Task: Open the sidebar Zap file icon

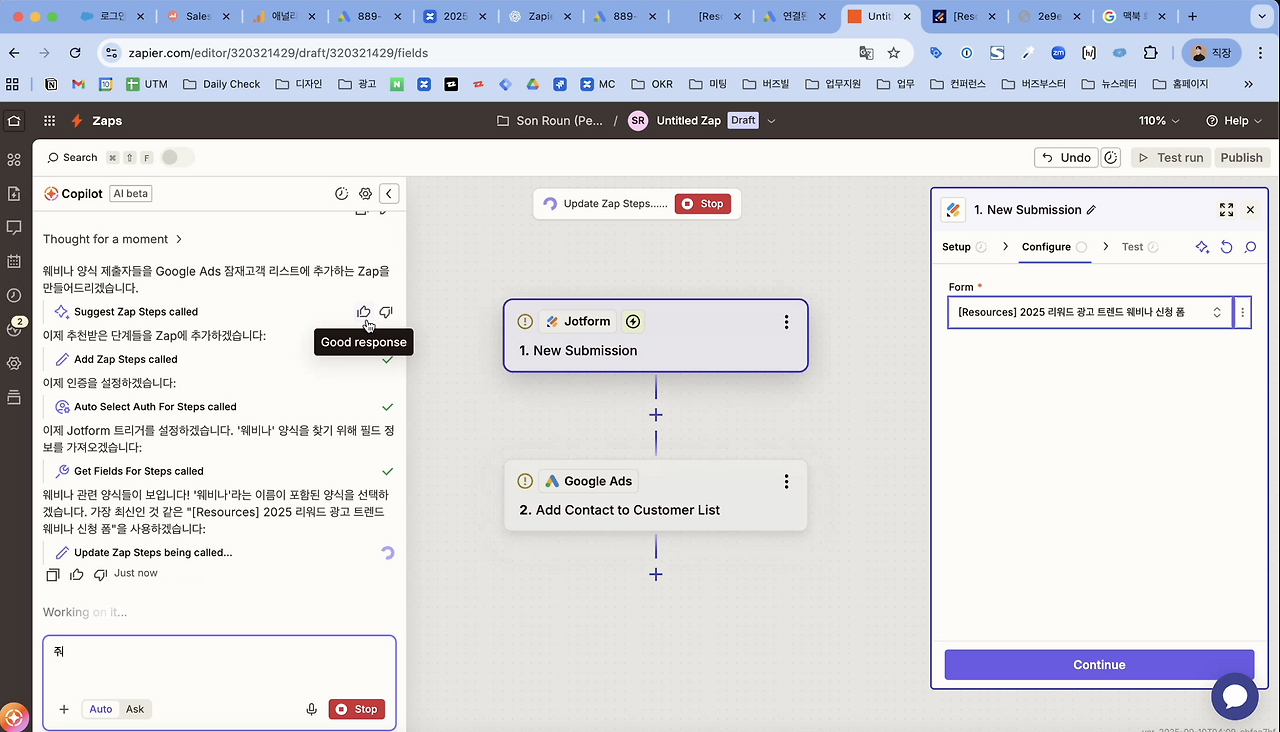Action: (x=14, y=194)
